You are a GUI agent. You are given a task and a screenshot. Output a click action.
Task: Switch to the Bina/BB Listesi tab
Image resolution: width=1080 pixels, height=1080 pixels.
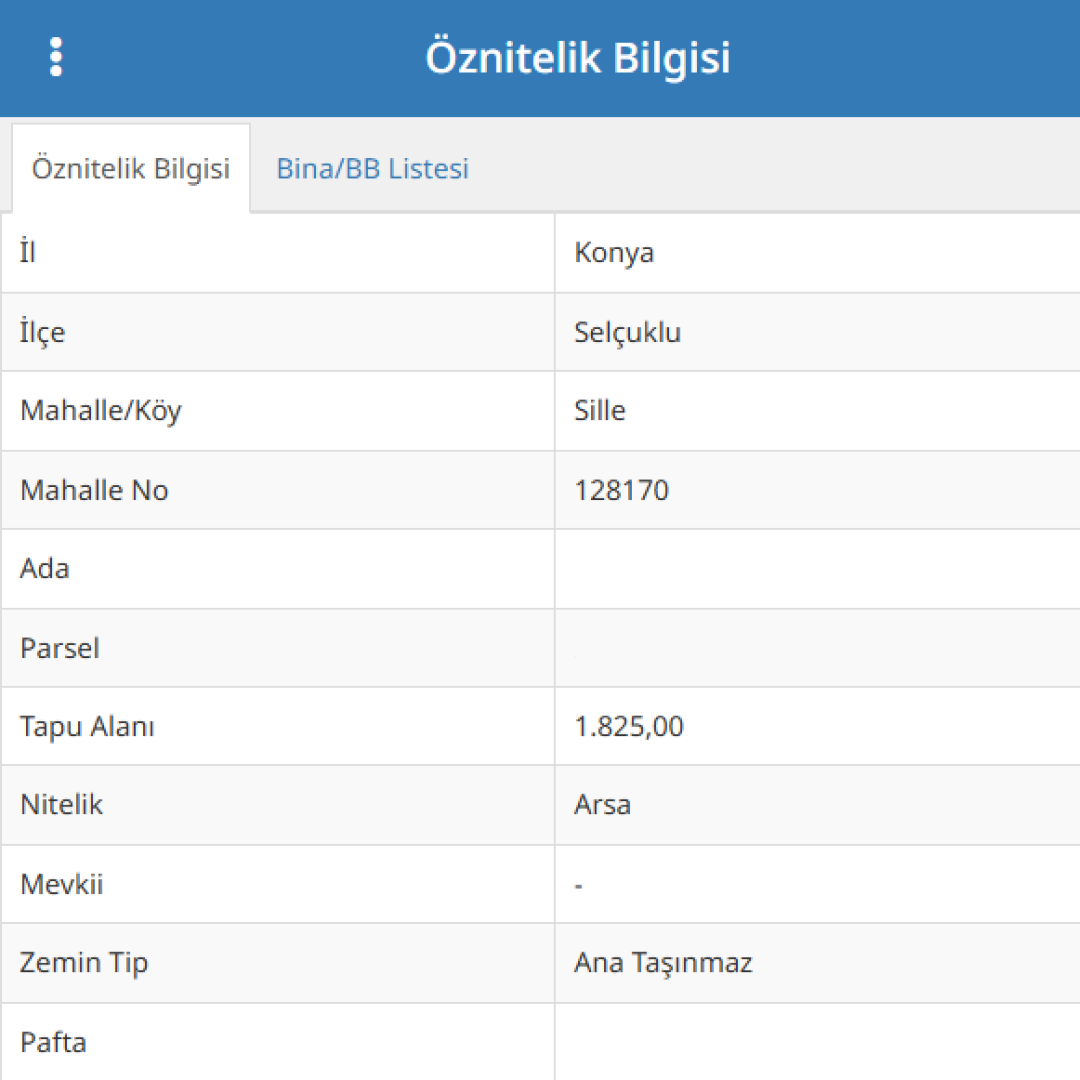[373, 169]
